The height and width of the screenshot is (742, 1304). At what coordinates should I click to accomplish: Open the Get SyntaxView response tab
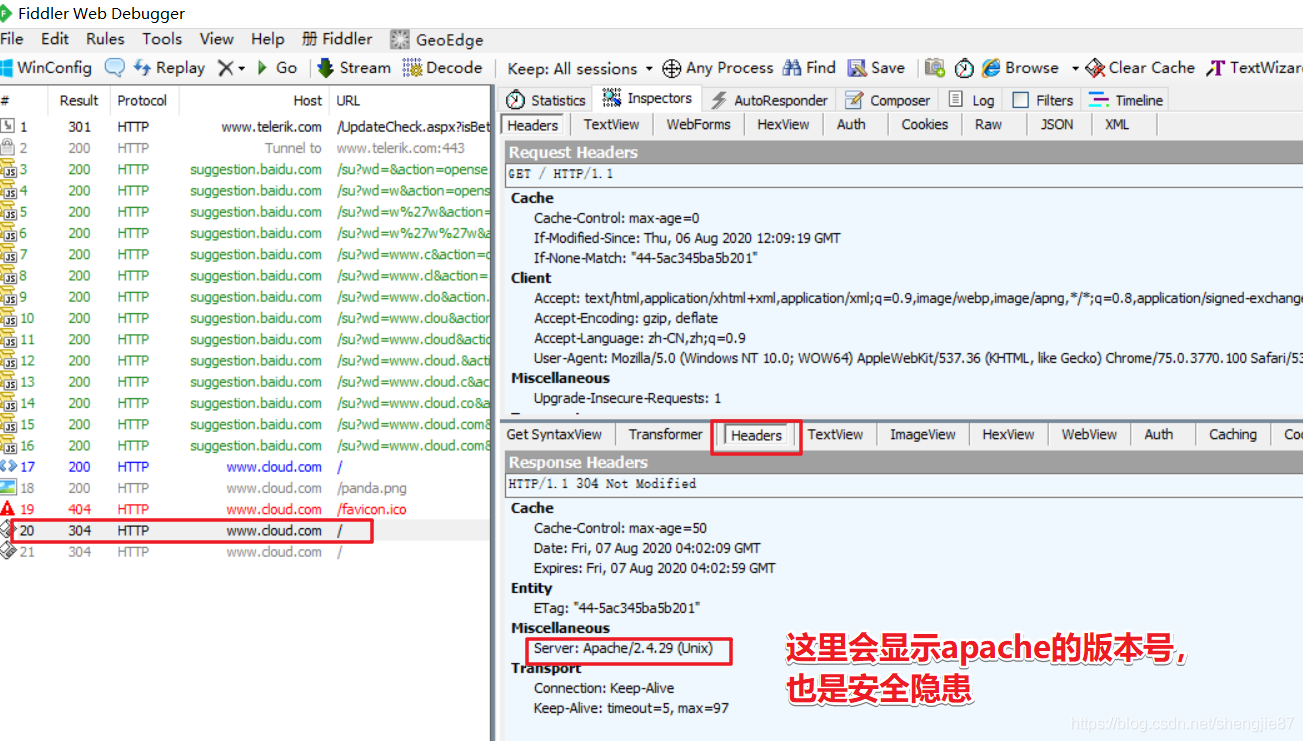(555, 435)
